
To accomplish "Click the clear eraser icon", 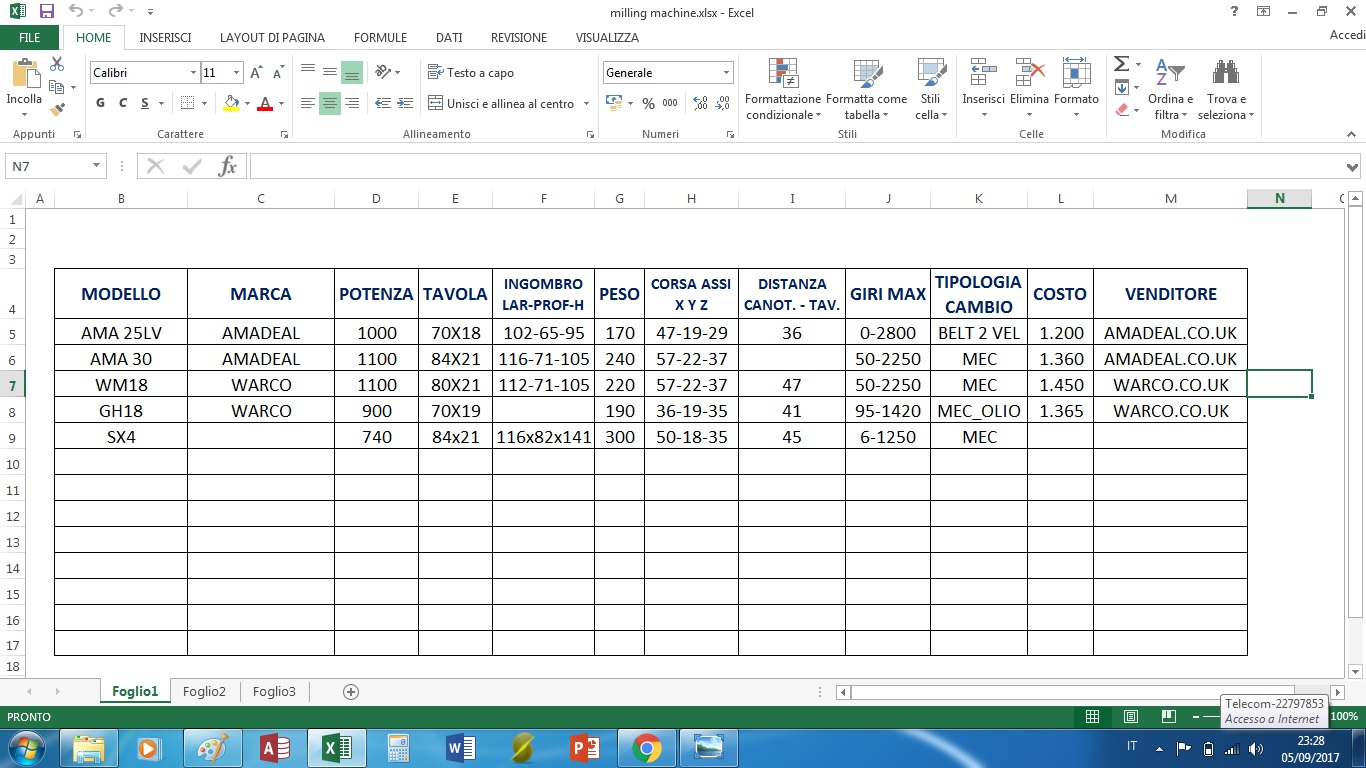I will tap(1122, 109).
